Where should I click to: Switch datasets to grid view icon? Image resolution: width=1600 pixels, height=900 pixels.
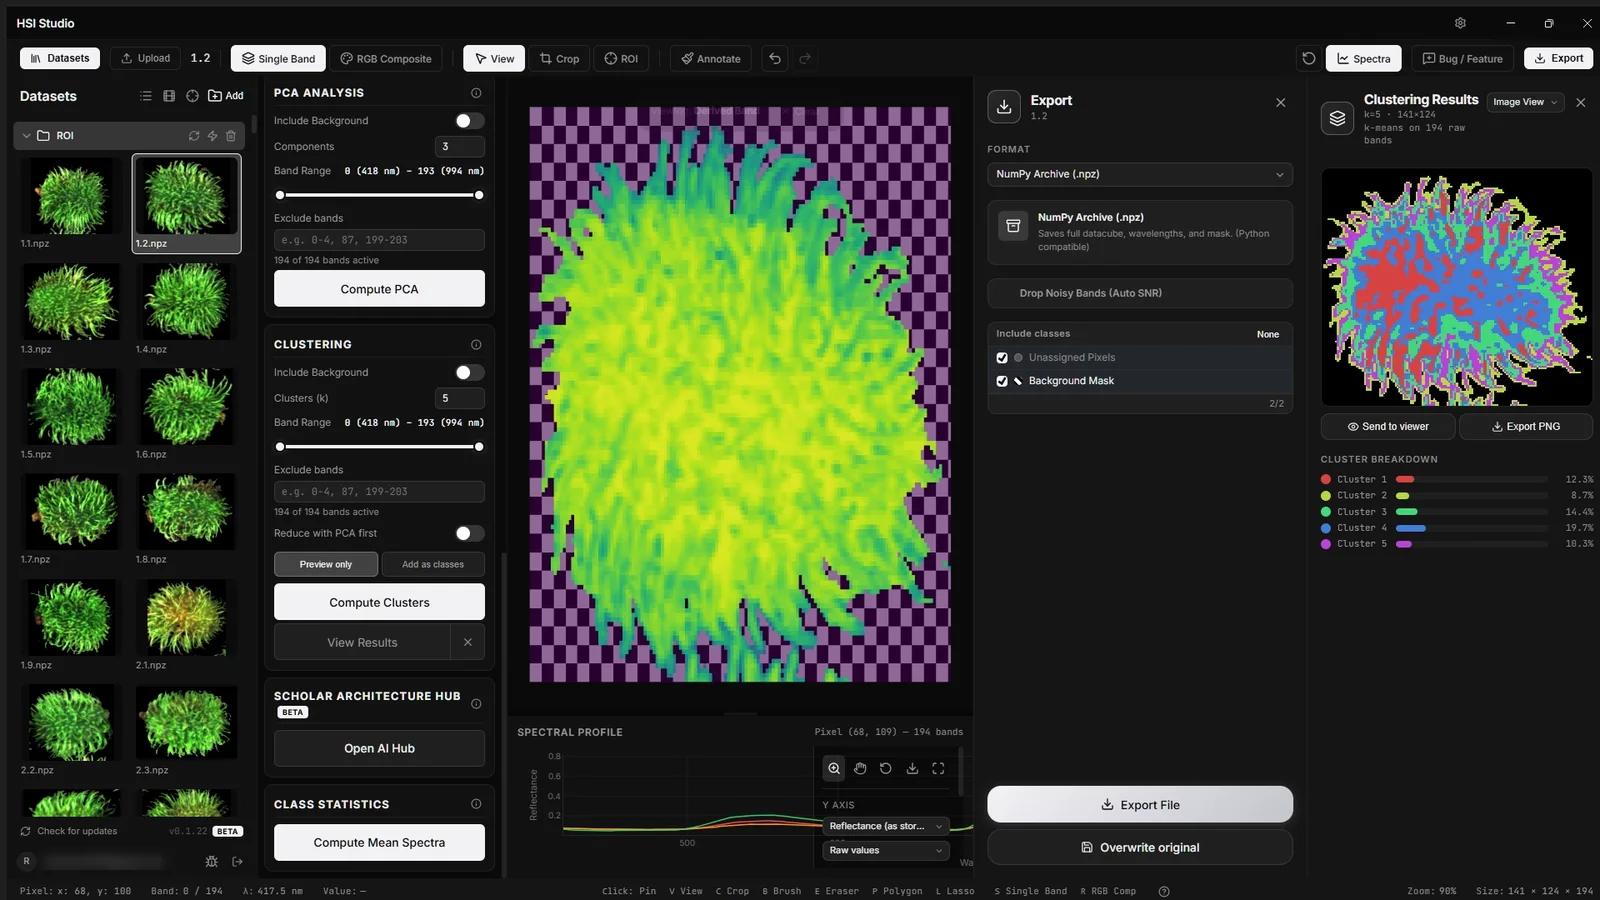(x=169, y=96)
